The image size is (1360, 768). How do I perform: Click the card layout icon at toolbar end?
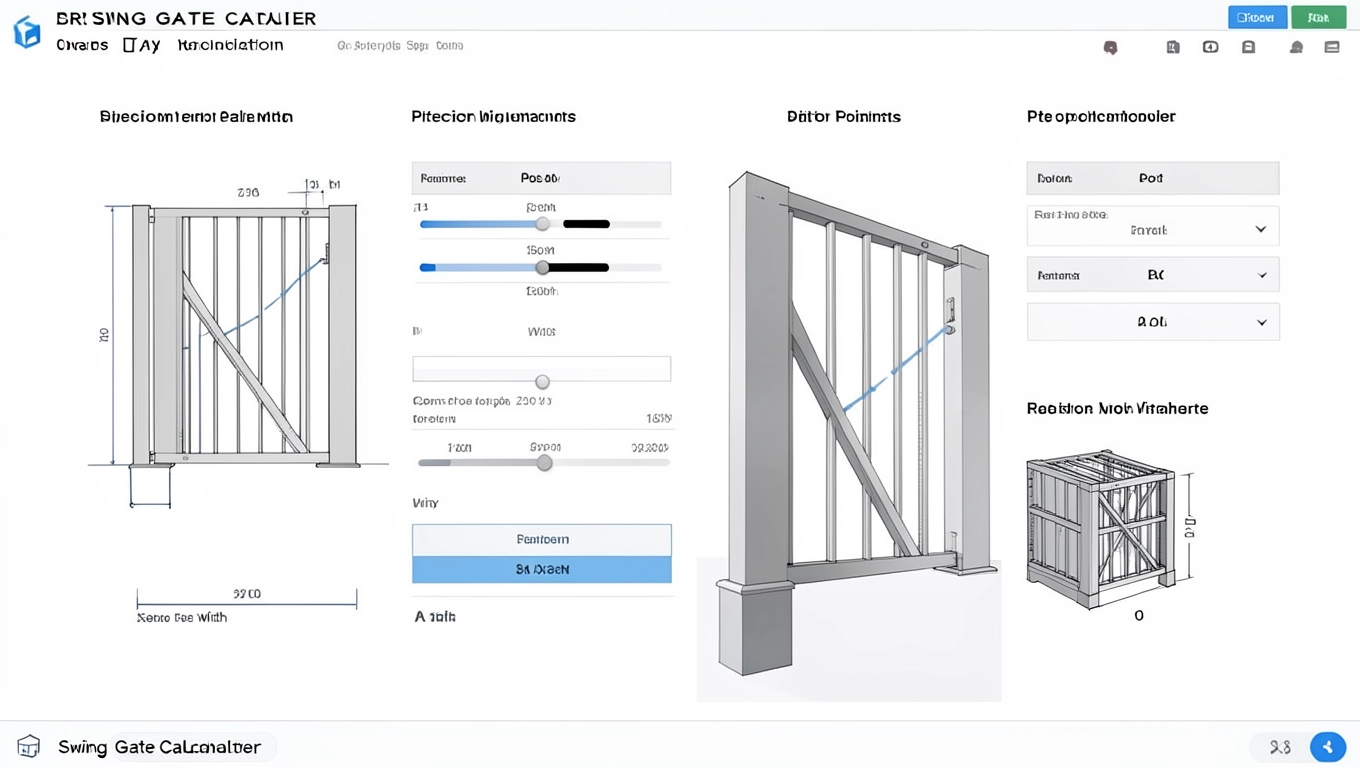1332,47
